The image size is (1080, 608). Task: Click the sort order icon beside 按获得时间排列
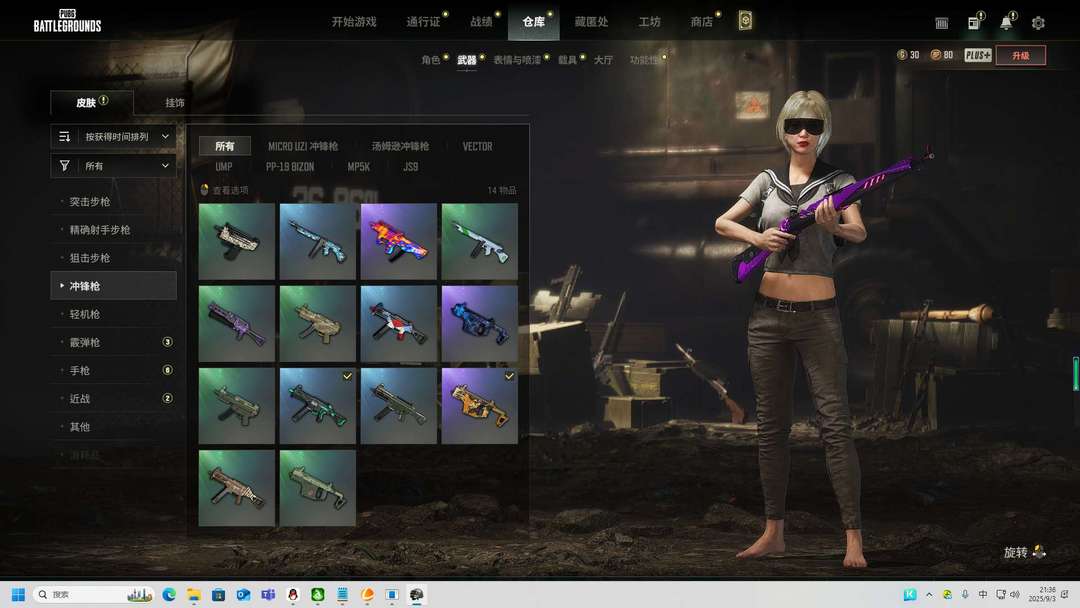[x=65, y=136]
